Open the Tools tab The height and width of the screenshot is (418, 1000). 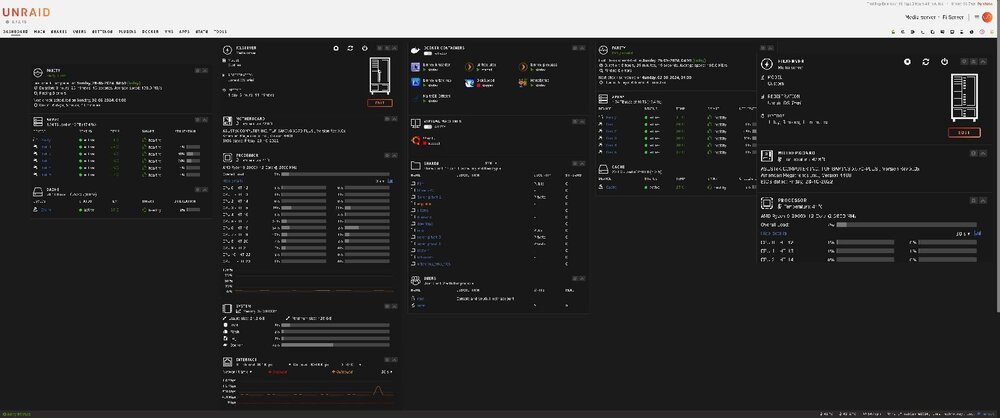tap(220, 31)
